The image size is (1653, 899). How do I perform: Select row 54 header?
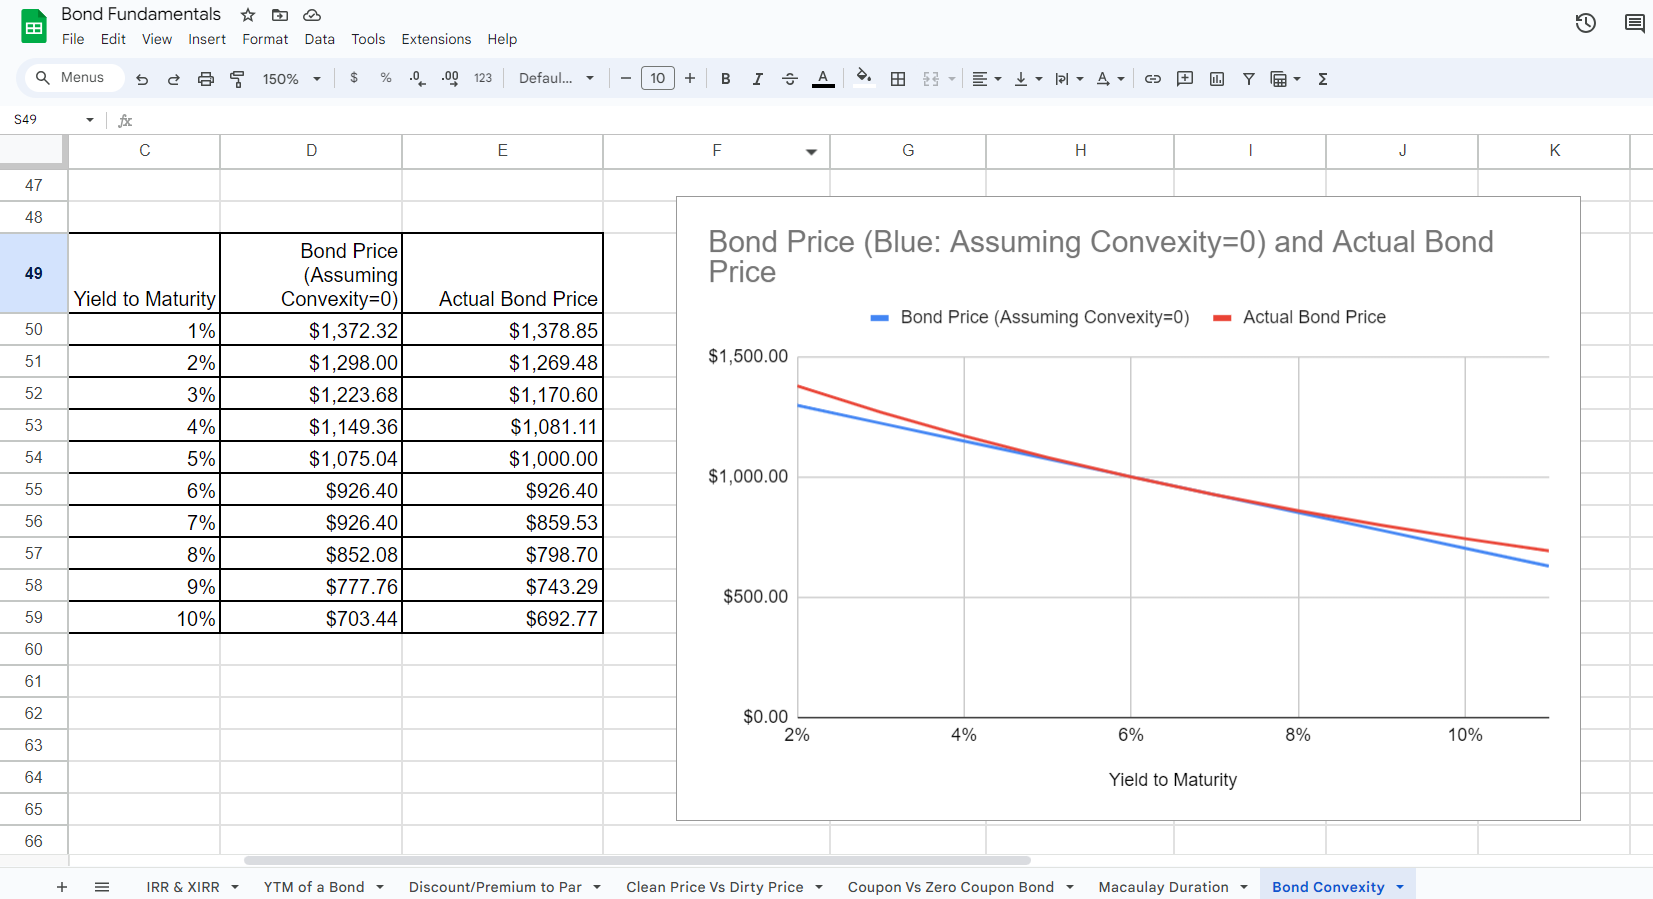click(34, 458)
